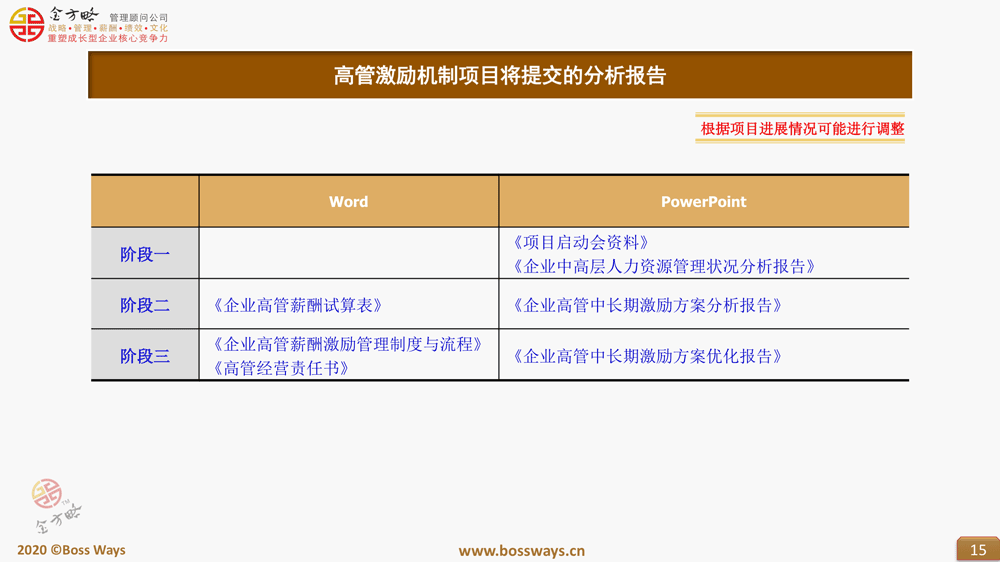Select the PowerPoint column header

(x=703, y=202)
